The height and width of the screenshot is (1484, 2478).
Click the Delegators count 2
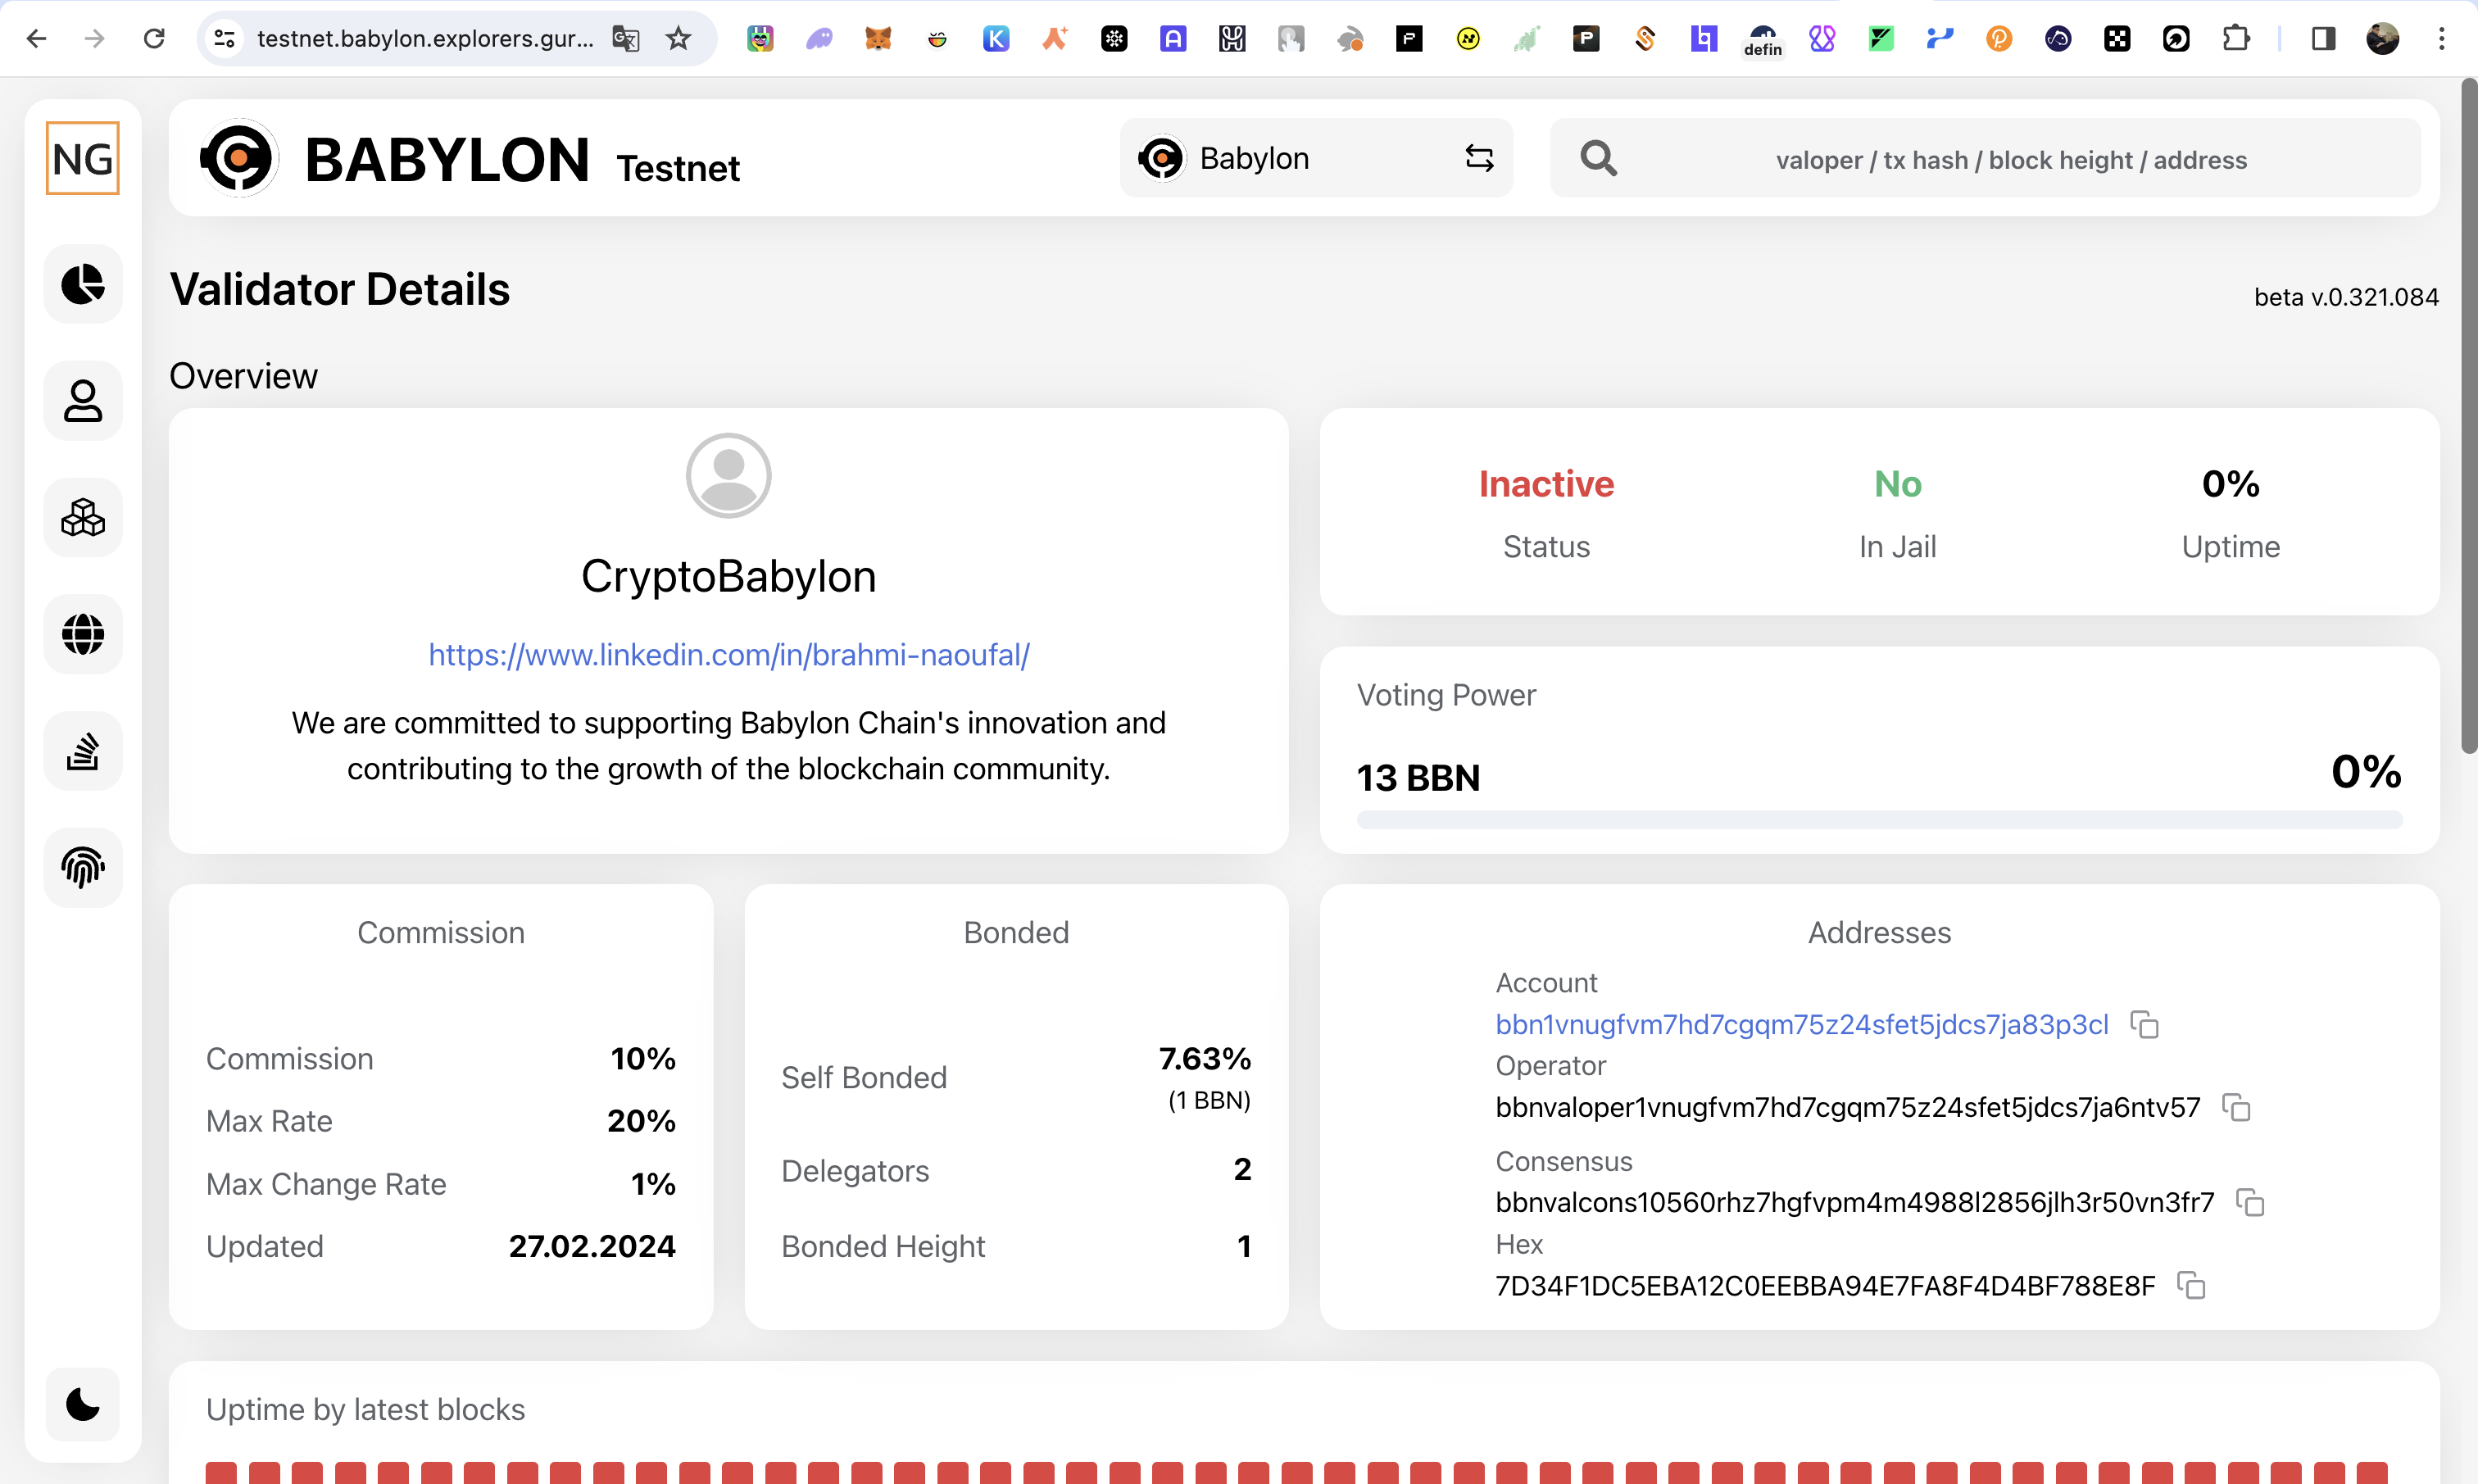click(1242, 1169)
